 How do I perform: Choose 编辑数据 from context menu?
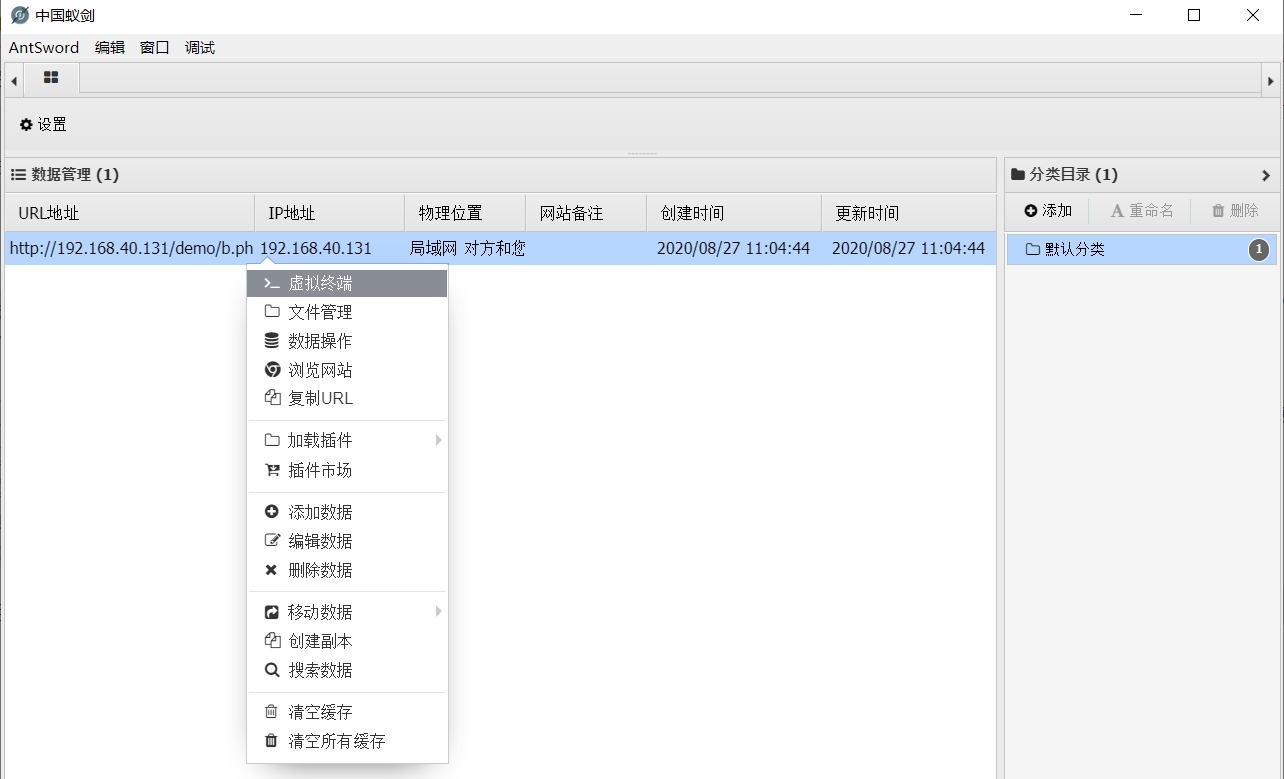coord(347,542)
